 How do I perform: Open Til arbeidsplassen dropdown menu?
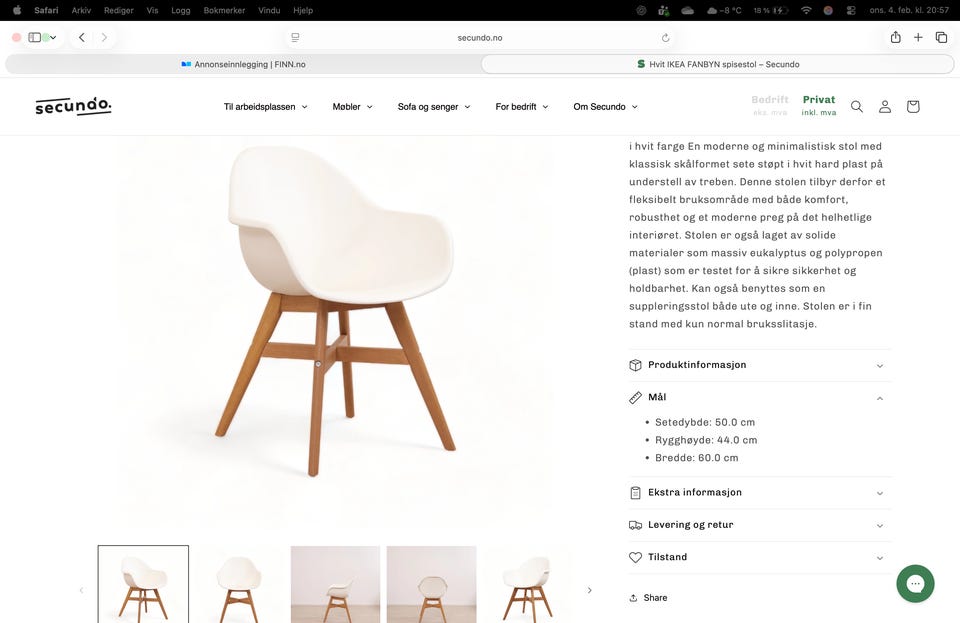point(265,106)
